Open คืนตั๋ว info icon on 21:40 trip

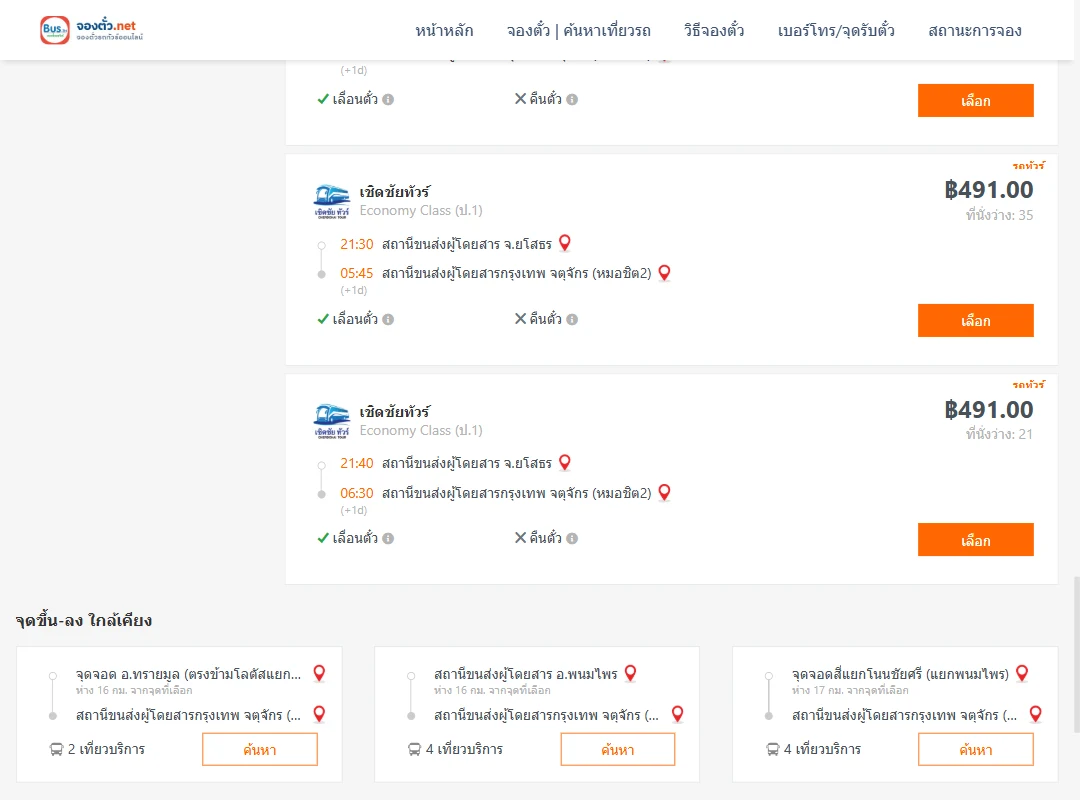[x=572, y=538]
